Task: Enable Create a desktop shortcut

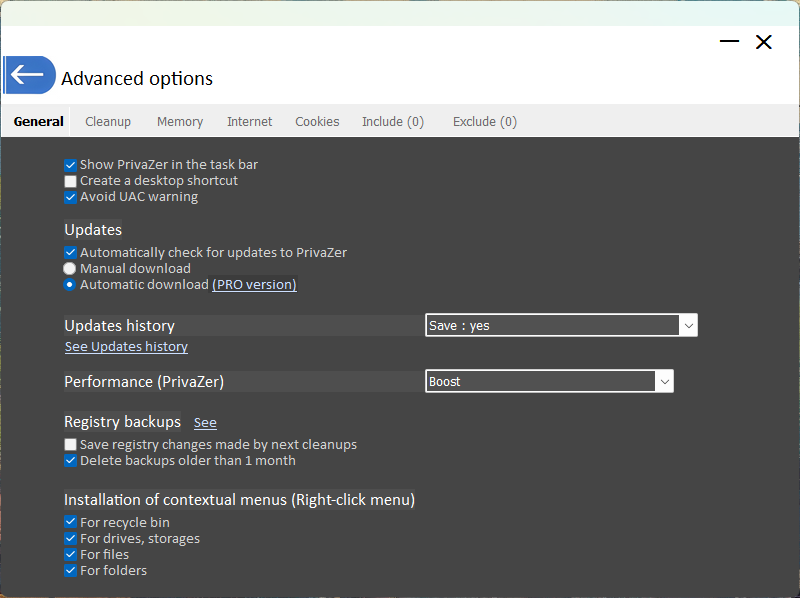Action: (x=70, y=181)
